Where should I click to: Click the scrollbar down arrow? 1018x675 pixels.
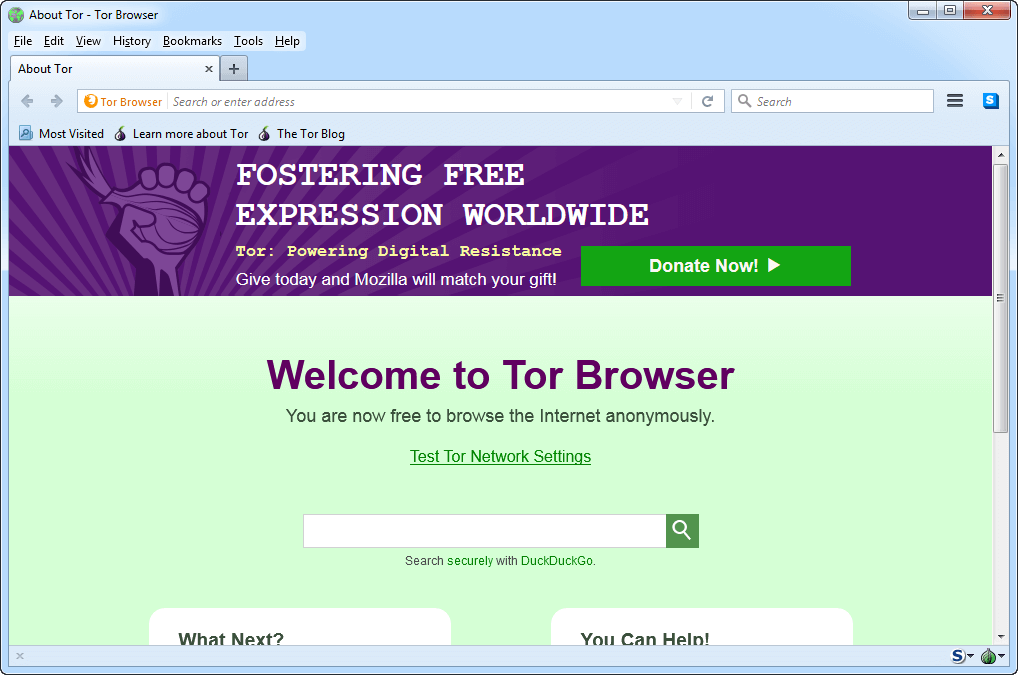pos(1000,637)
